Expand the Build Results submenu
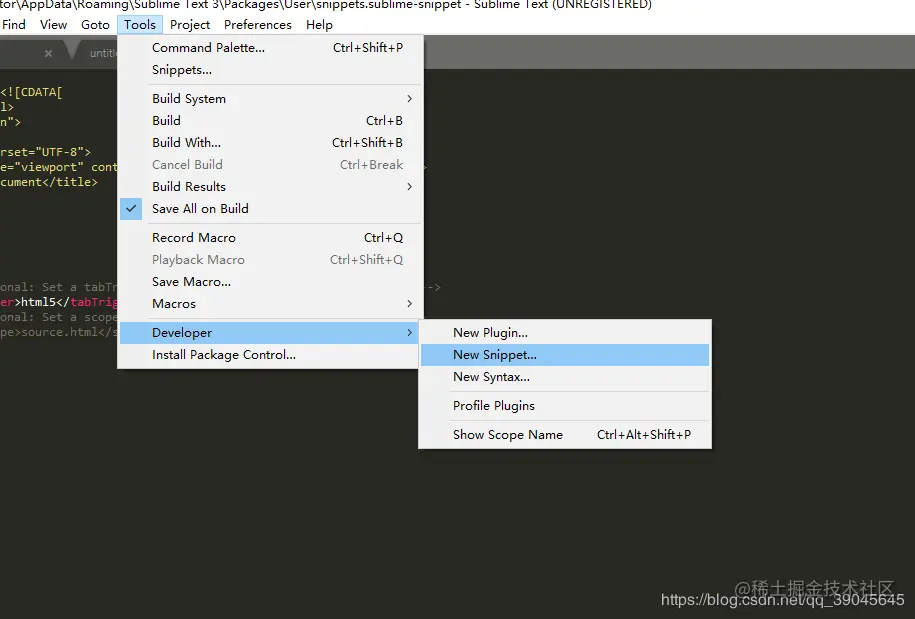This screenshot has width=915, height=619. (270, 187)
